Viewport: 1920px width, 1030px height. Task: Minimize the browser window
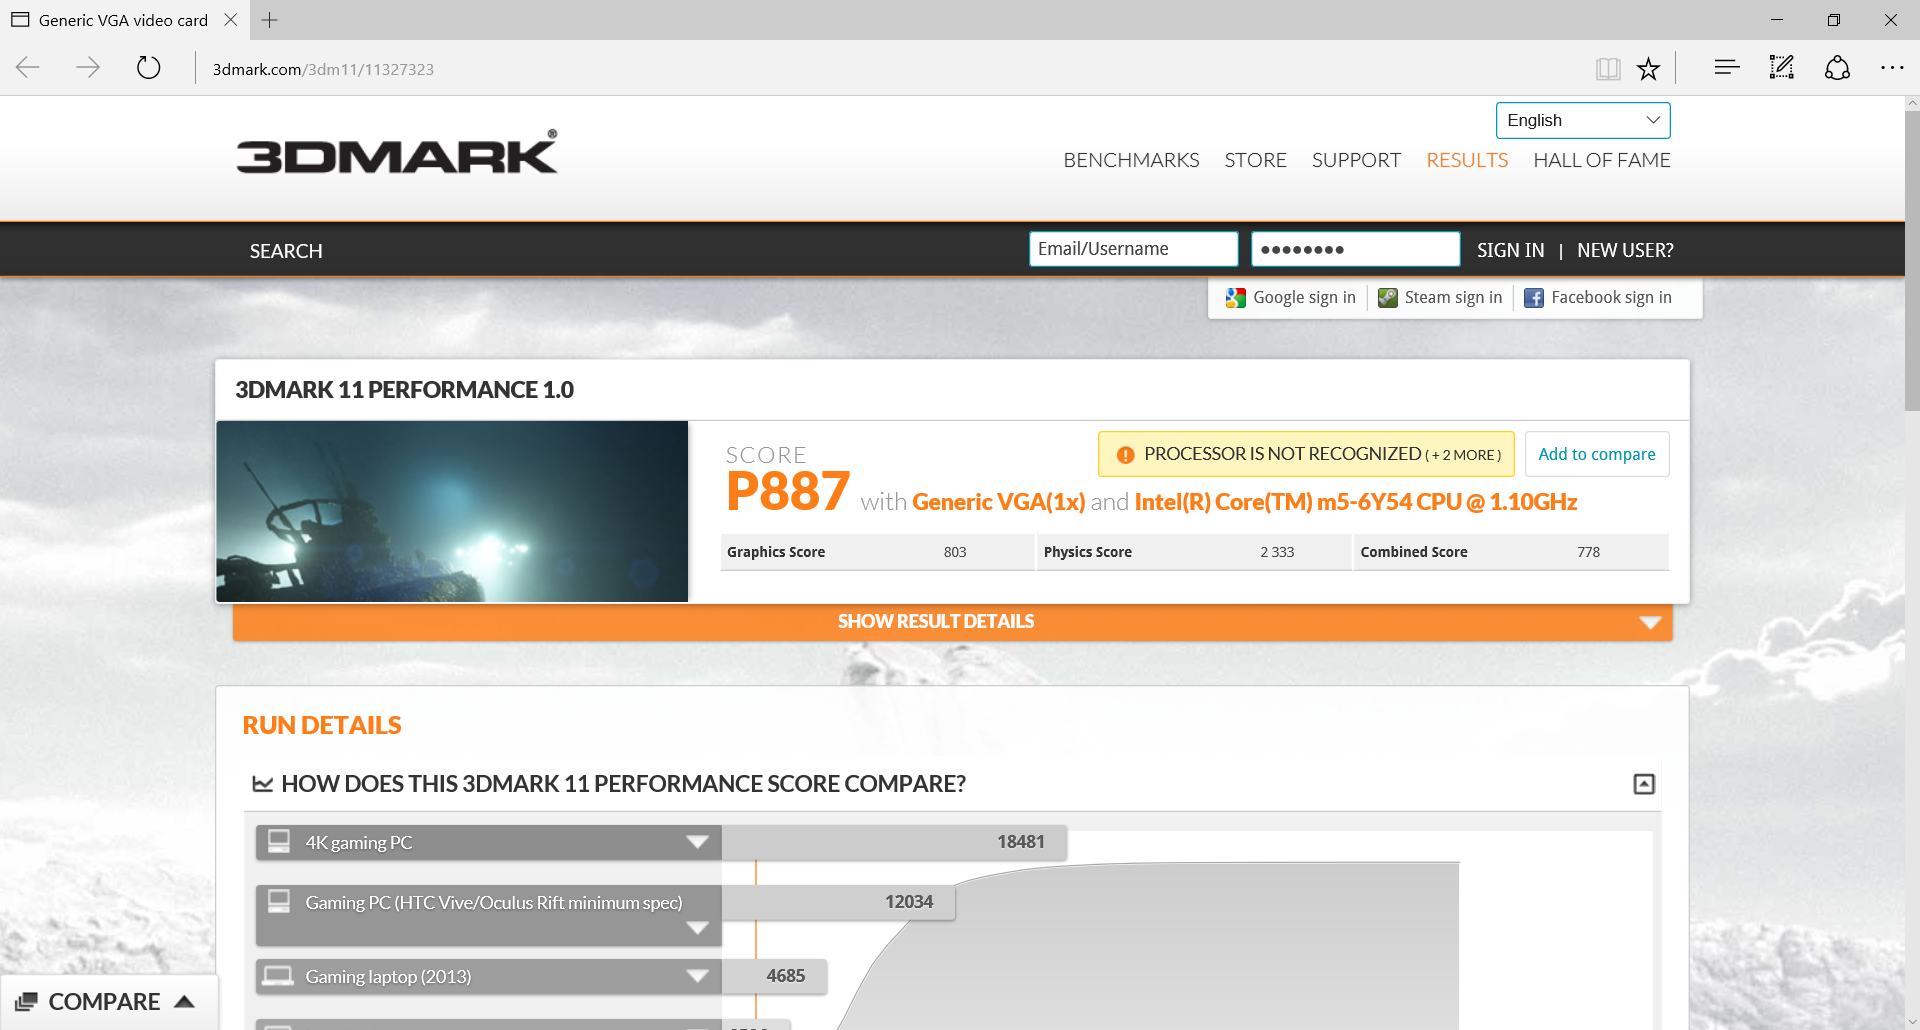pos(1777,20)
